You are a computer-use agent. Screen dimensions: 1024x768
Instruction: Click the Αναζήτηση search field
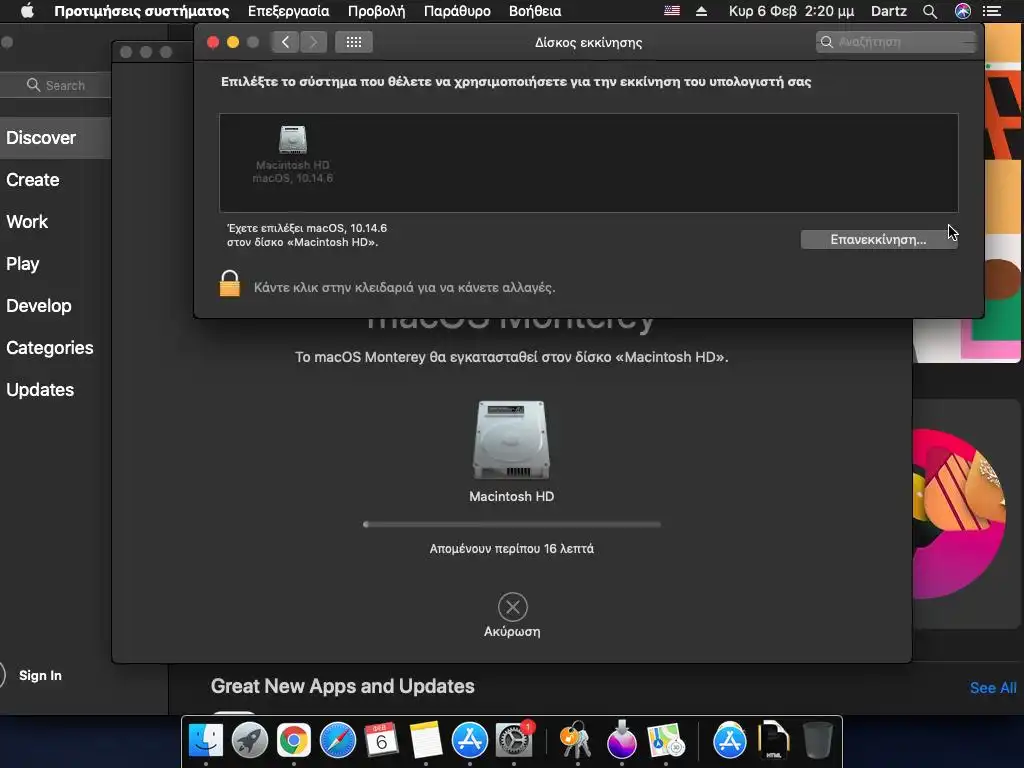(896, 42)
